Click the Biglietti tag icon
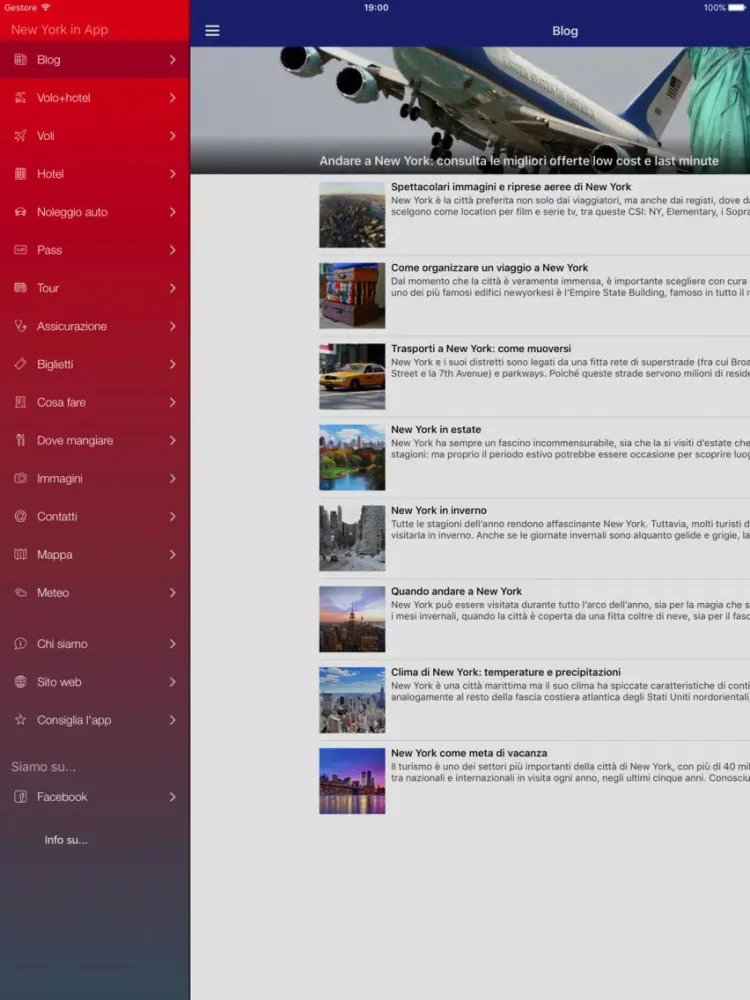The height and width of the screenshot is (1000, 750). pyautogui.click(x=20, y=364)
